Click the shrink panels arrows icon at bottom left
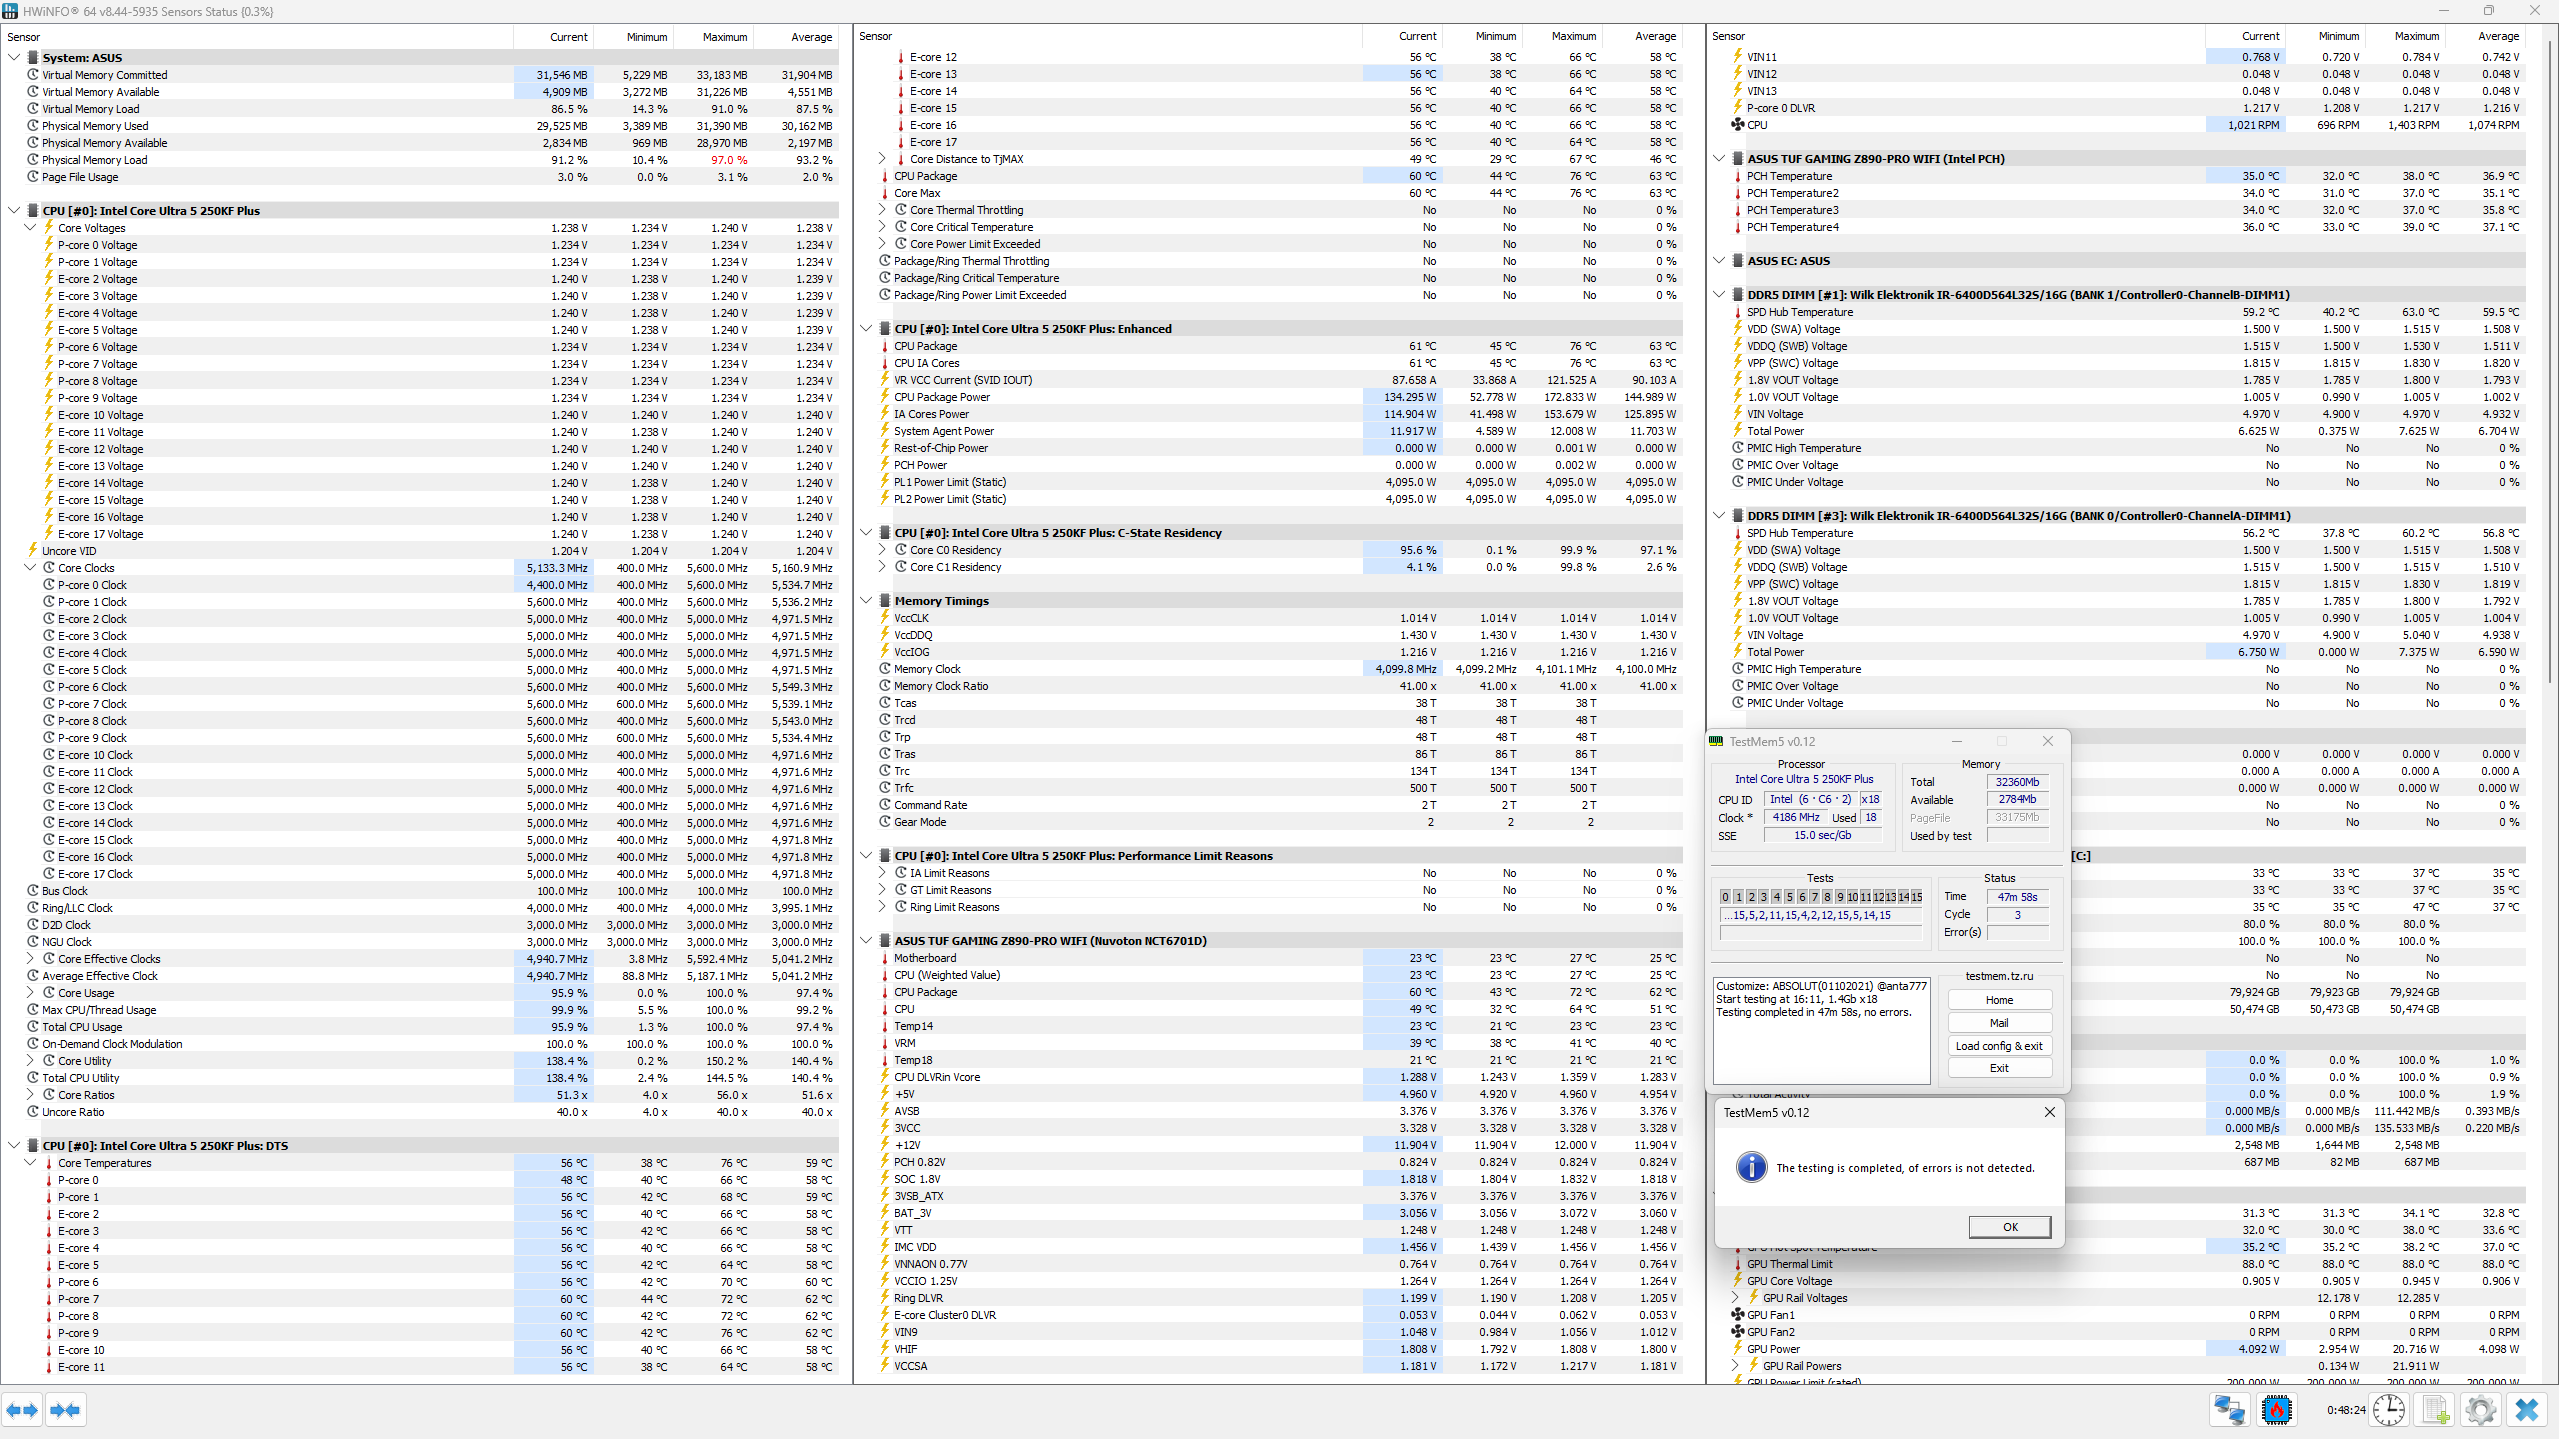Viewport: 2559px width, 1439px height. click(x=65, y=1410)
